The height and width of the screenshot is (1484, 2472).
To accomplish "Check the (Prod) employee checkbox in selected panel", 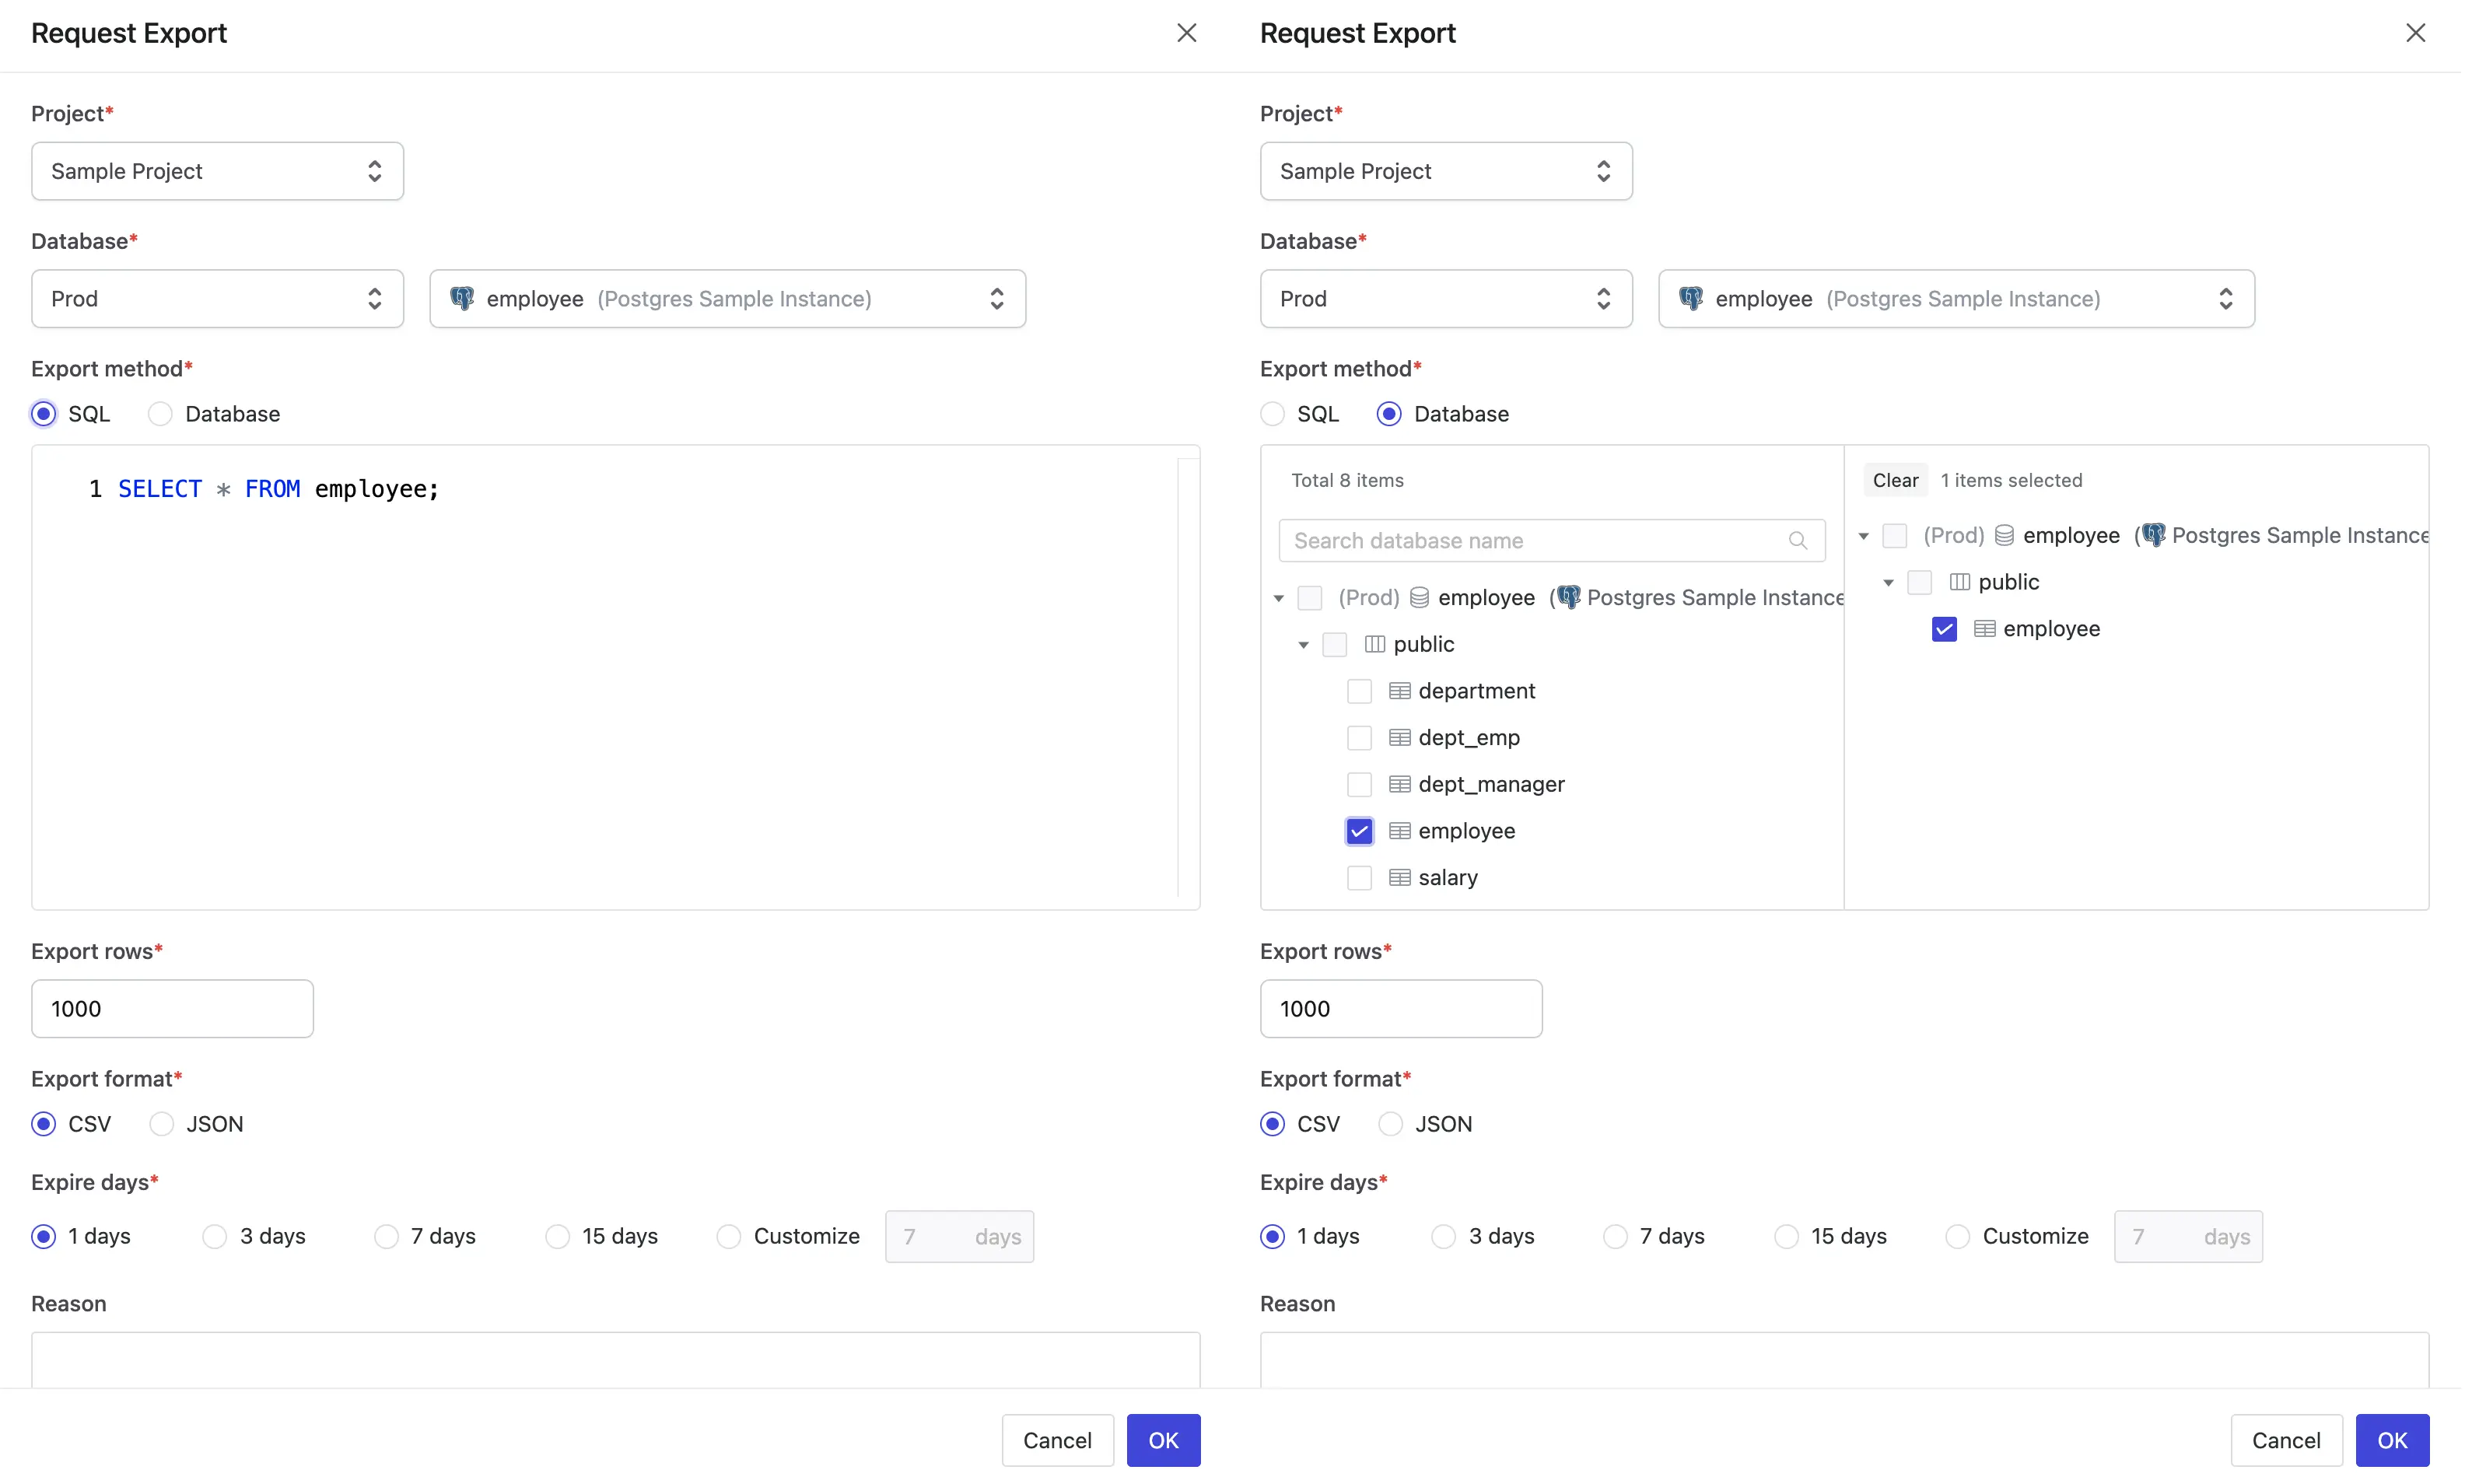I will [x=1895, y=536].
